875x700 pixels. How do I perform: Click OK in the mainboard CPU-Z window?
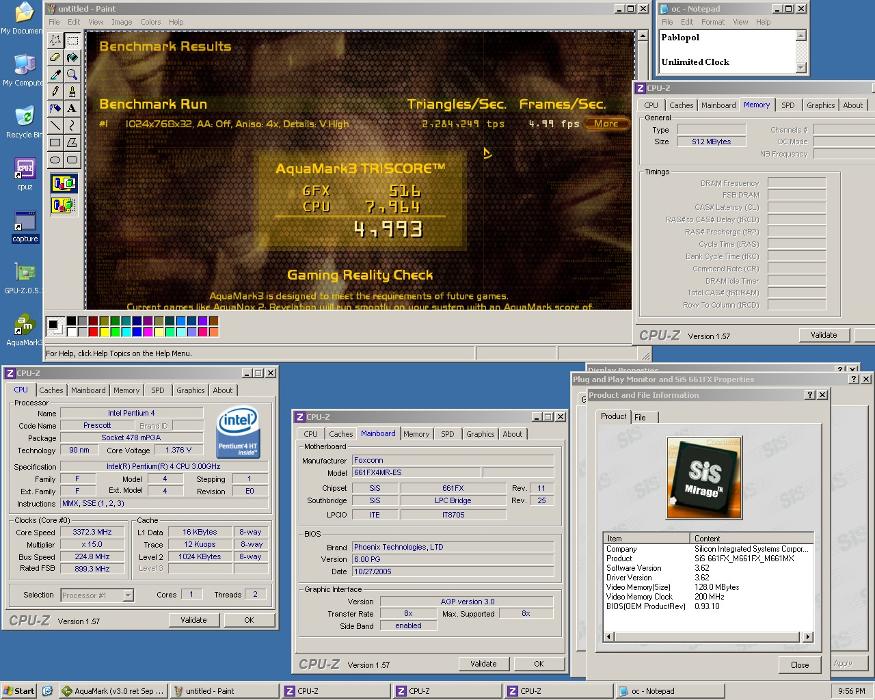pos(539,664)
